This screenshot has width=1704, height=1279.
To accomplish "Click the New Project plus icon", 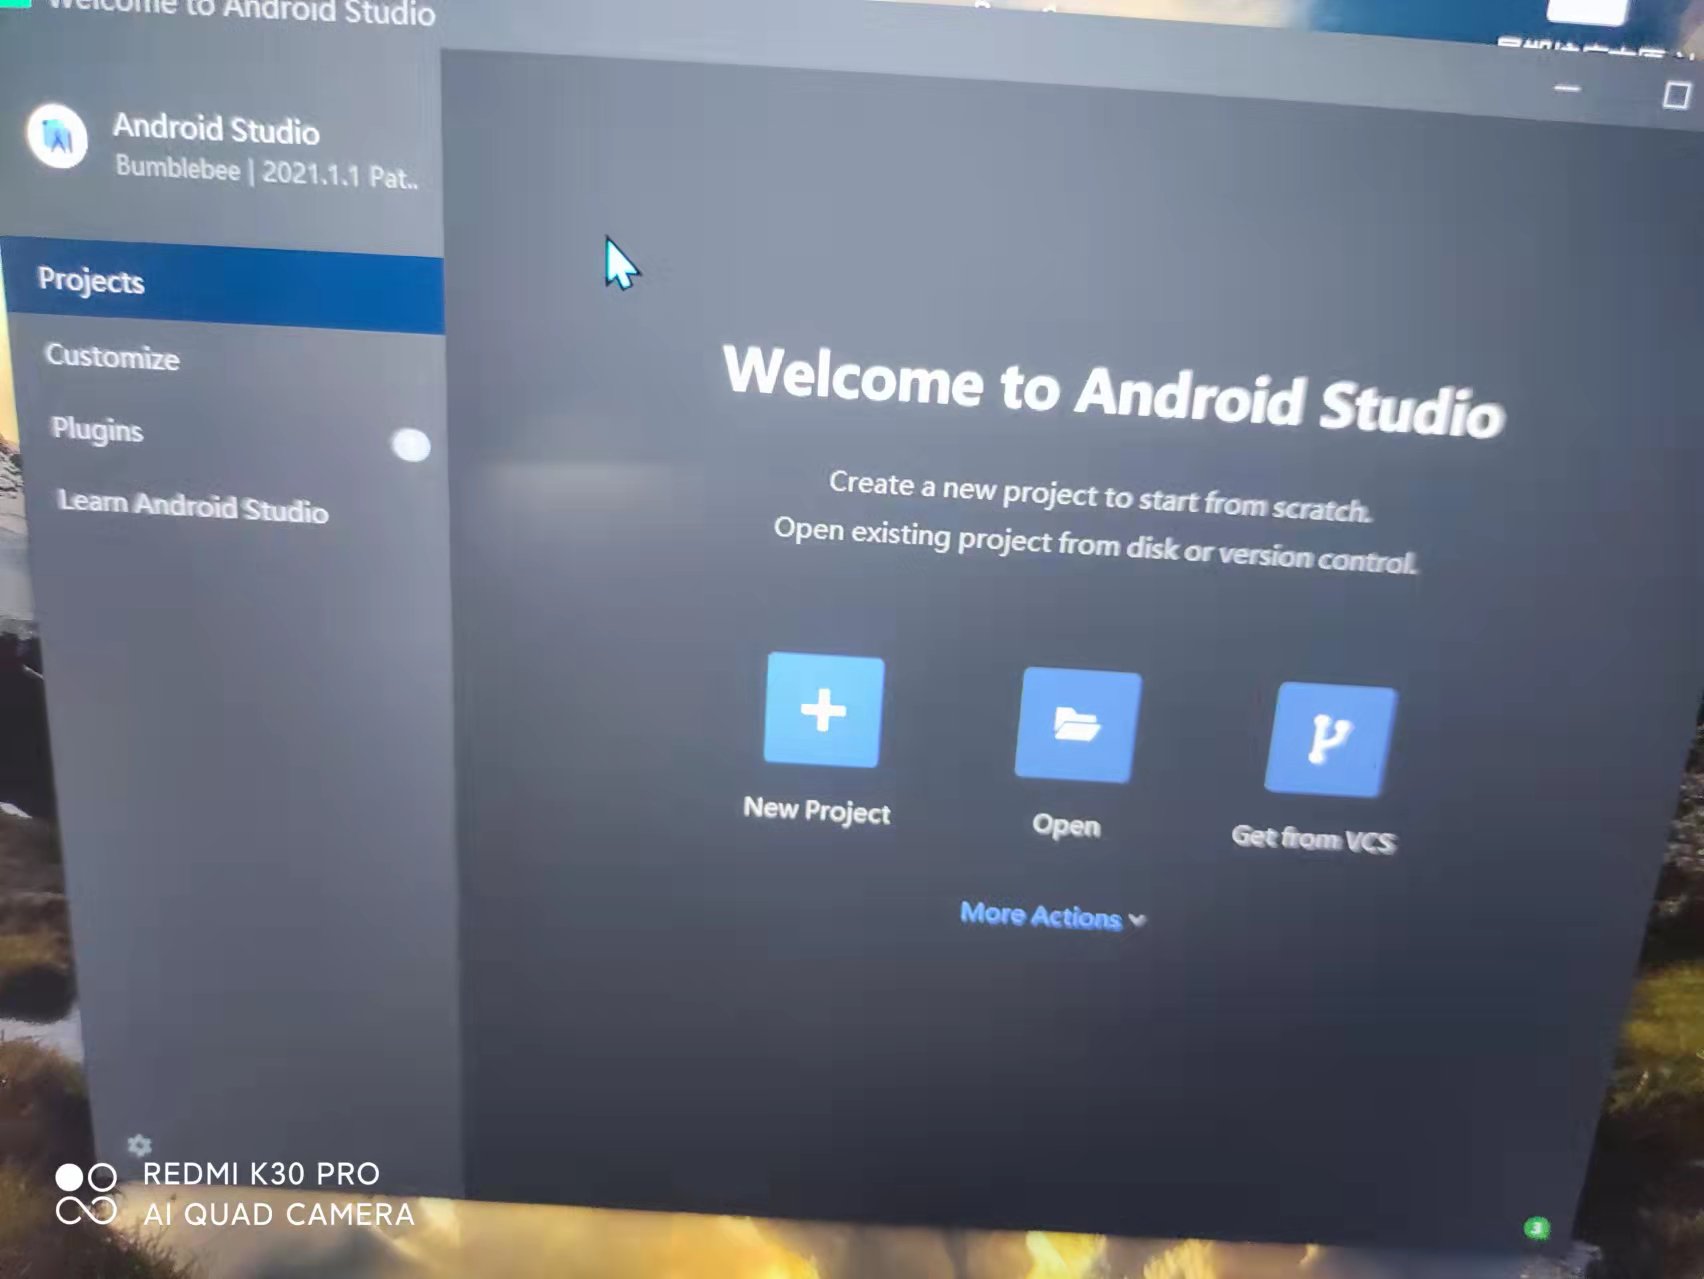I will [823, 712].
